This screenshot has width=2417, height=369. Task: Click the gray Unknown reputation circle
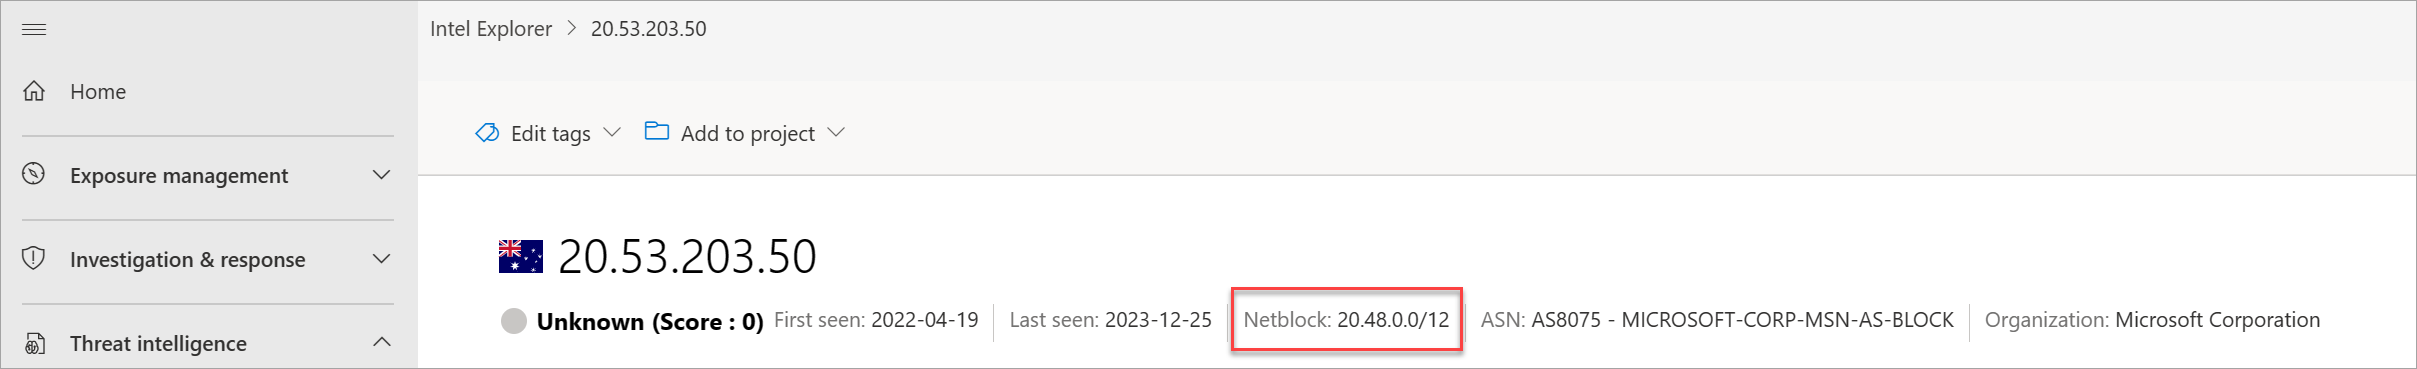(514, 321)
